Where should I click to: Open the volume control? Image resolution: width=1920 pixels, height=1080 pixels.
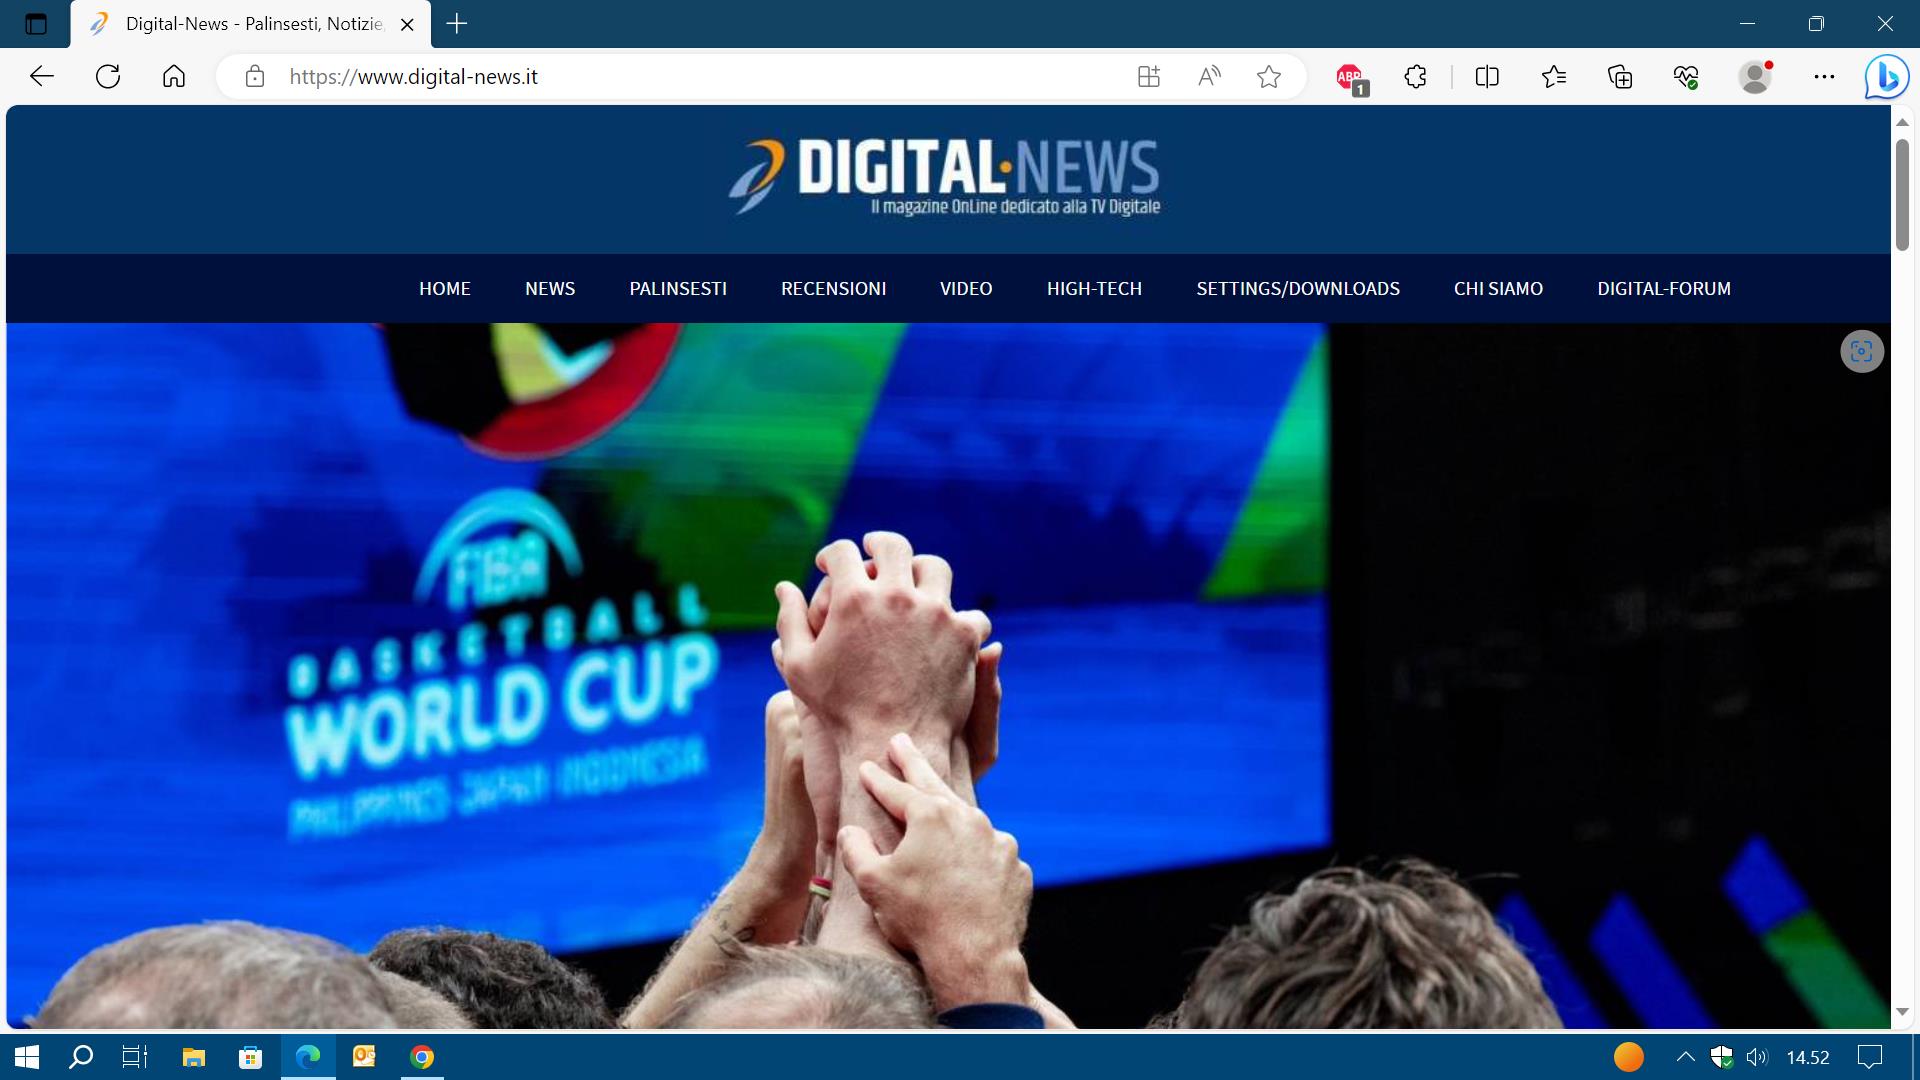[x=1756, y=1057]
